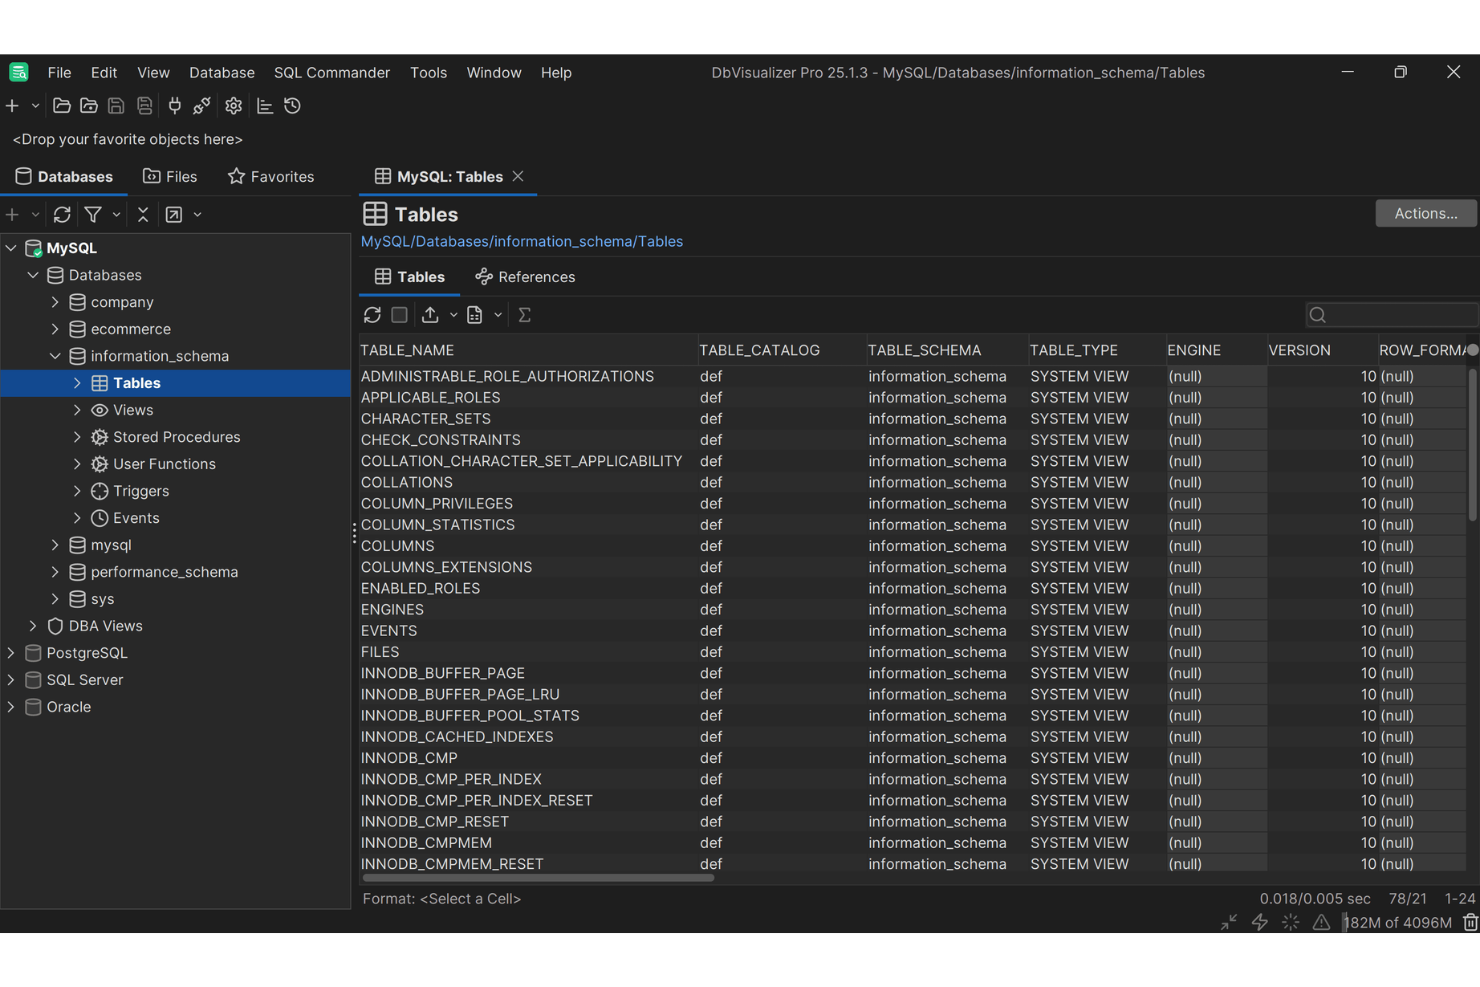The image size is (1480, 987).
Task: Click the Actions button
Action: [x=1425, y=213]
